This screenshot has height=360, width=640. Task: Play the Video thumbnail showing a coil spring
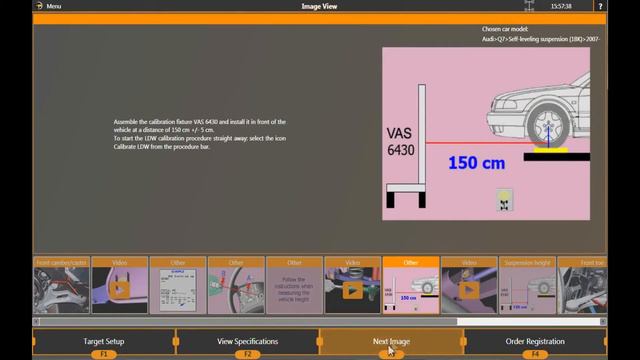pos(353,285)
